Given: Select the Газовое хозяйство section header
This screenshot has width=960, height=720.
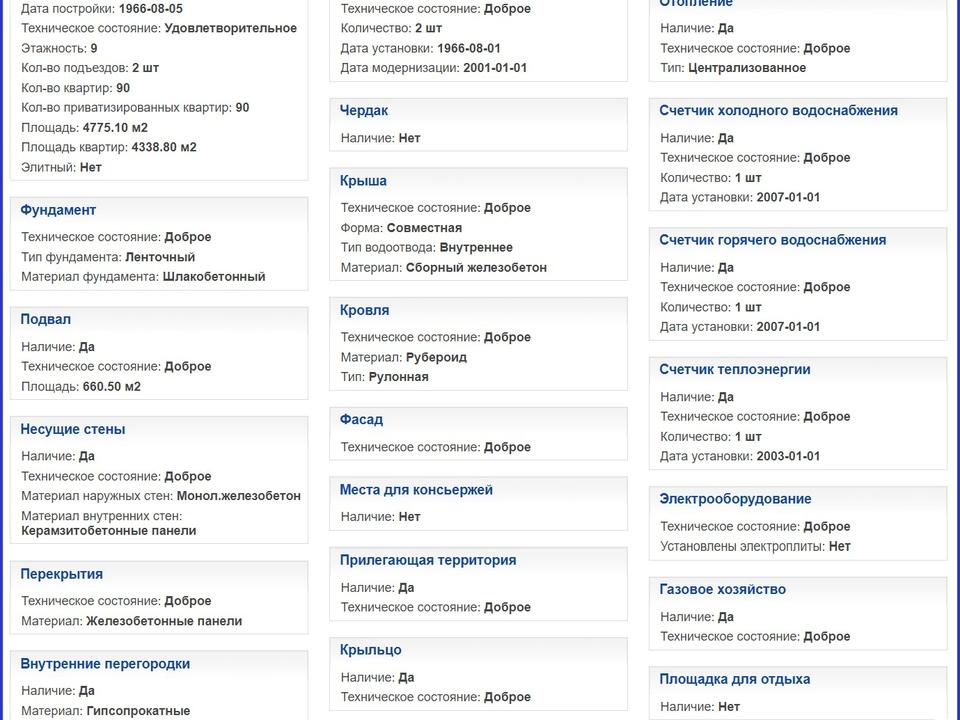Looking at the screenshot, I should [x=722, y=590].
